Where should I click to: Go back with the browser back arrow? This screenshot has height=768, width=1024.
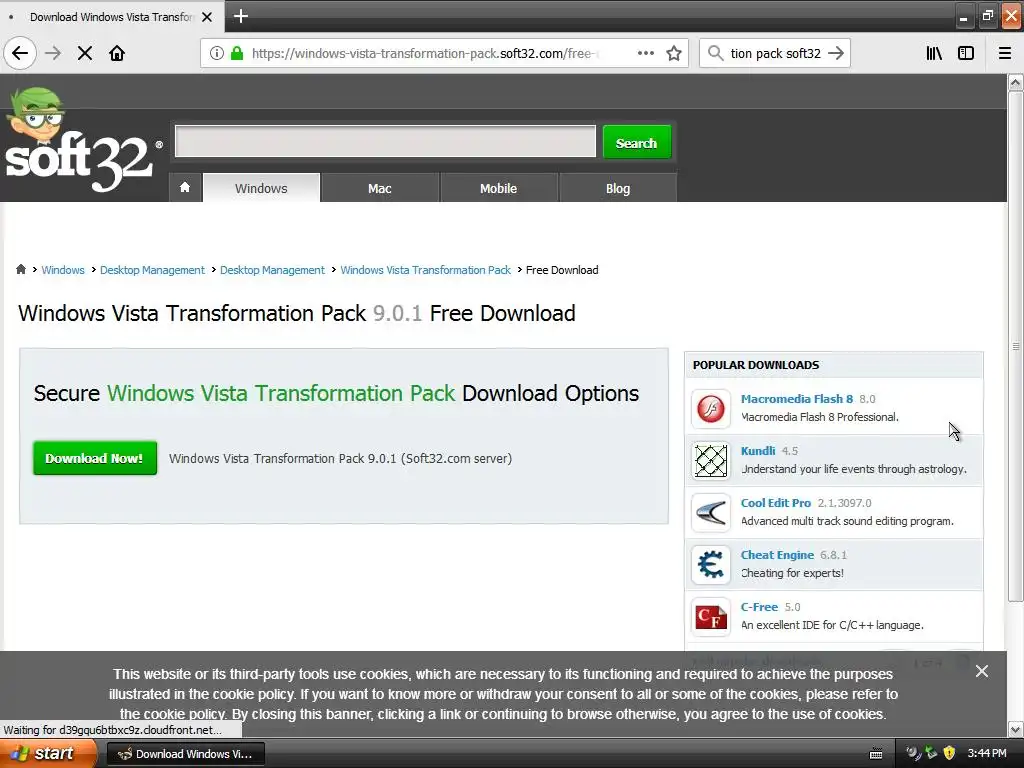pyautogui.click(x=20, y=53)
